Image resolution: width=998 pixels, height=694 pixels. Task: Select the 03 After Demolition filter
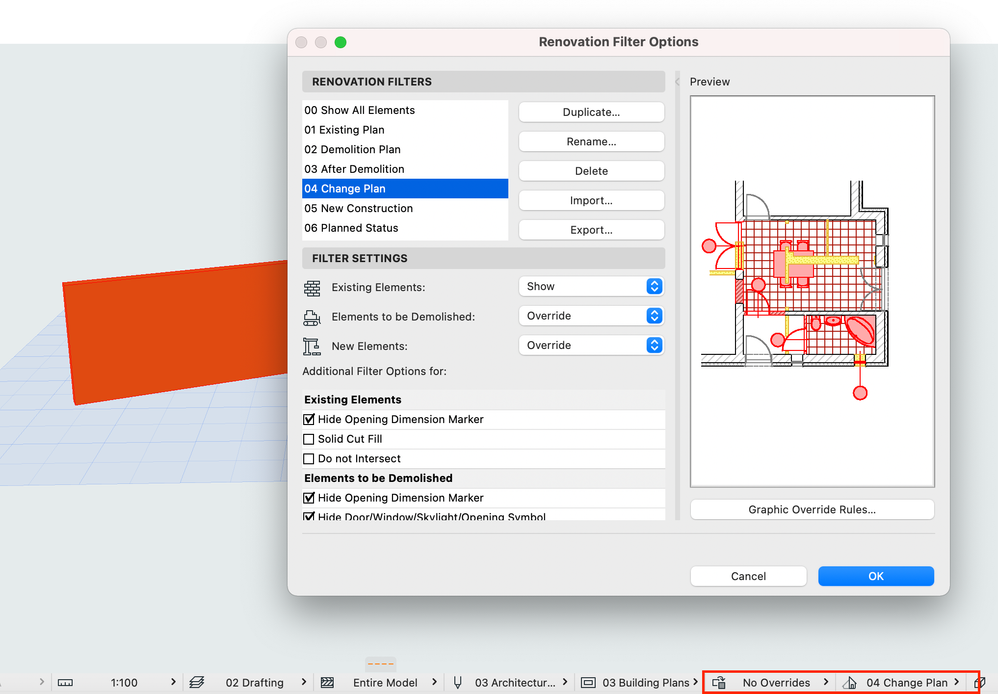(405, 169)
